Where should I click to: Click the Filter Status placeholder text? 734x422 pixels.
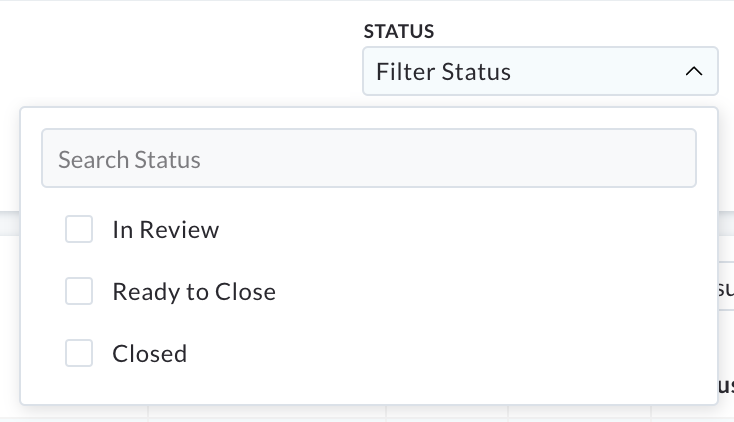click(443, 72)
